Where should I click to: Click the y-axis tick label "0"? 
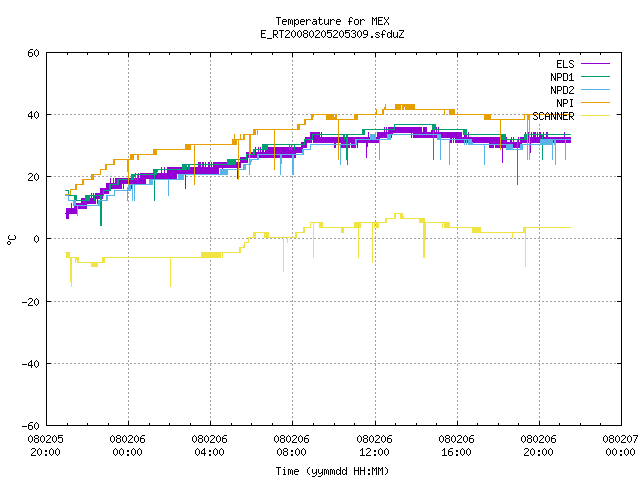tap(36, 239)
